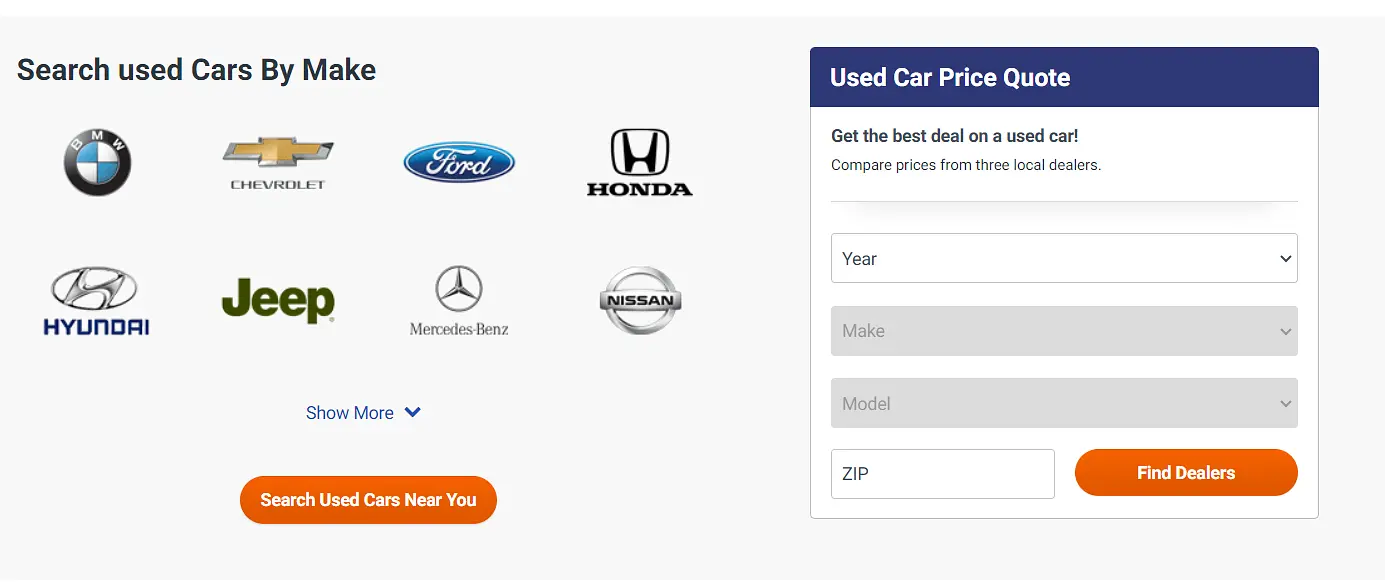Browse Hyundai by clicking its logo
Screen dimensions: 1385x586
96,300
